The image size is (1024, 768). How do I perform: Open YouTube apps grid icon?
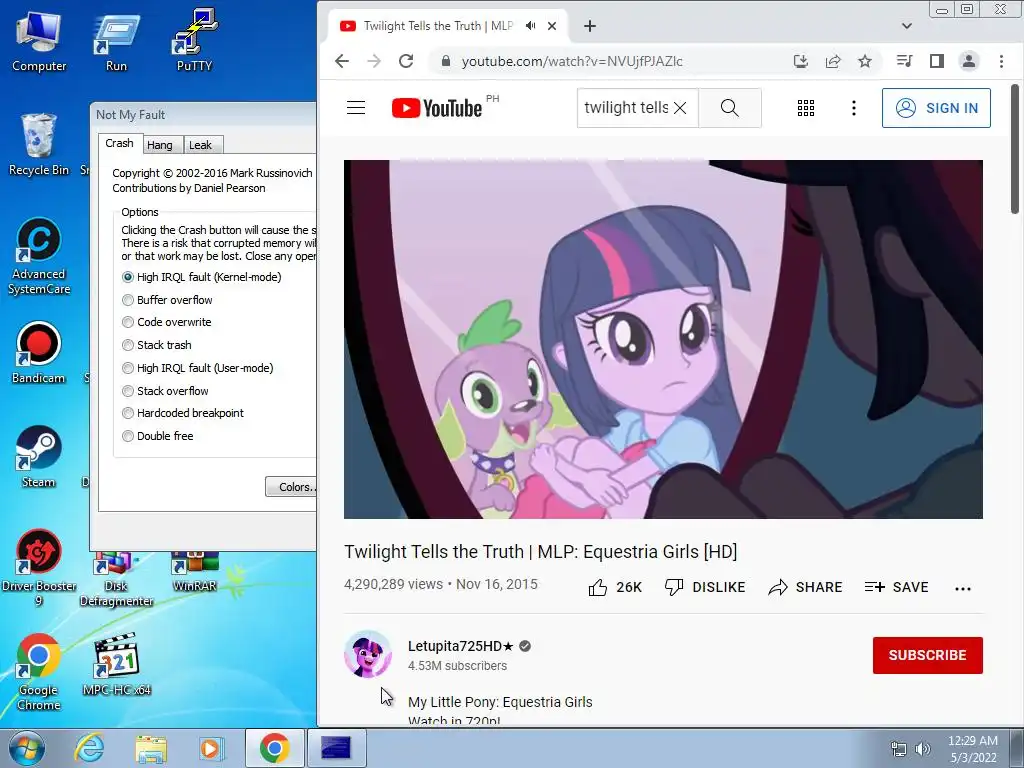(806, 108)
